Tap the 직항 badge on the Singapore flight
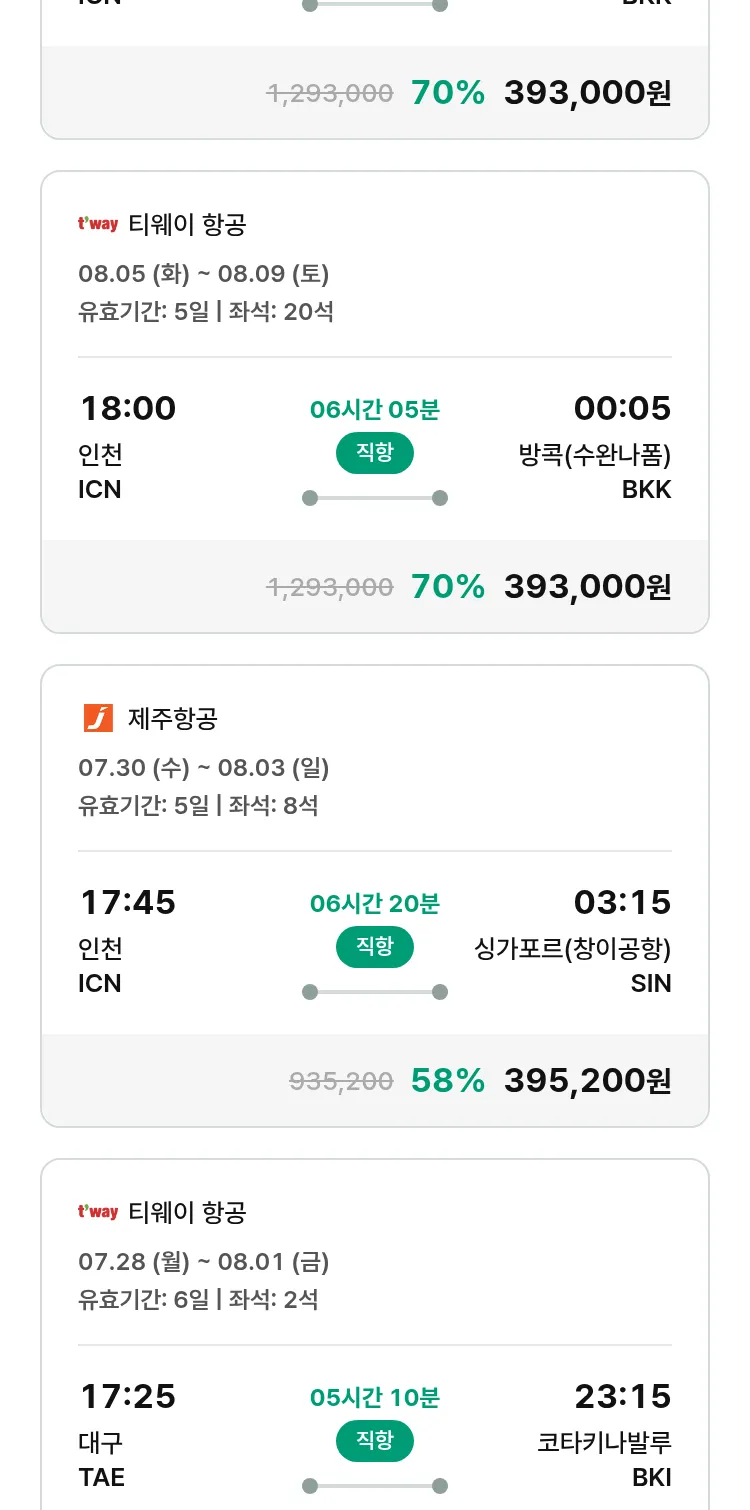Screen dimensions: 750x1510 click(374, 947)
